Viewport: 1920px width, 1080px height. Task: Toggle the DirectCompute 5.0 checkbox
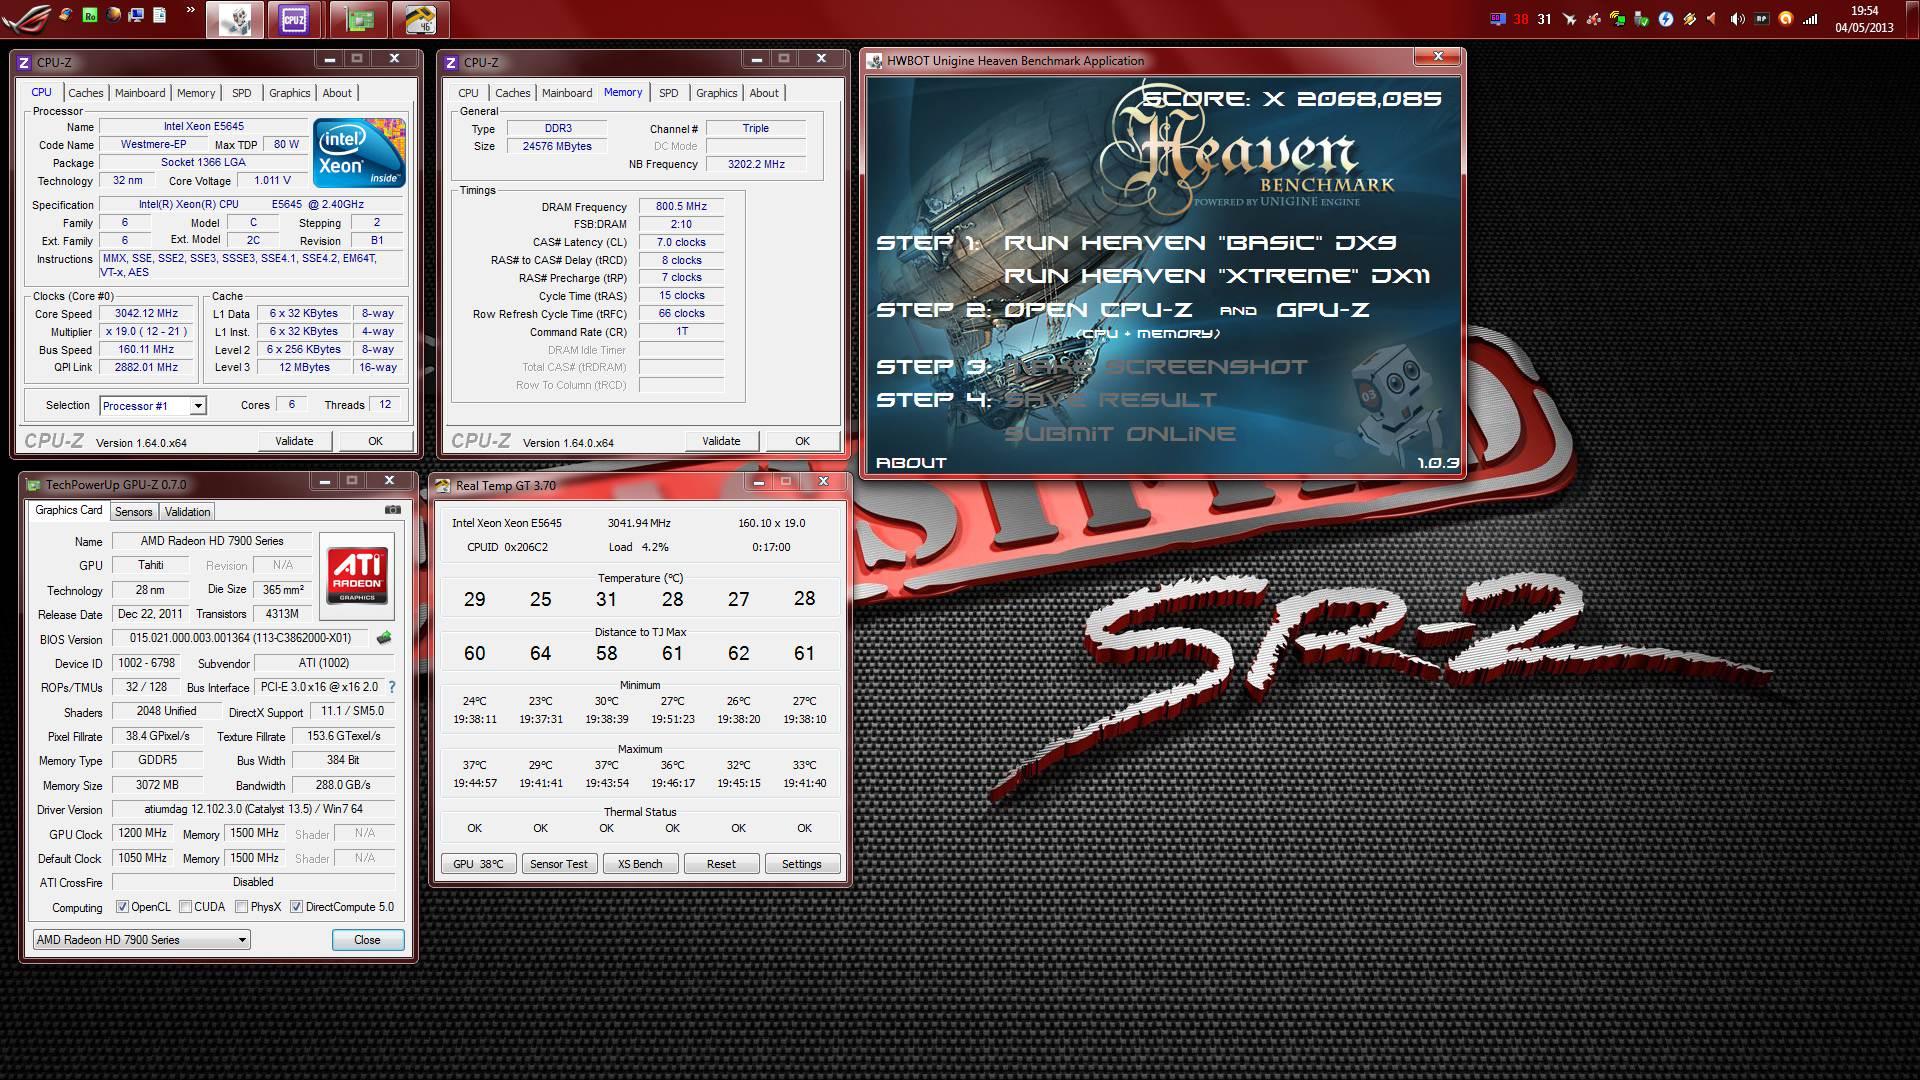point(296,907)
